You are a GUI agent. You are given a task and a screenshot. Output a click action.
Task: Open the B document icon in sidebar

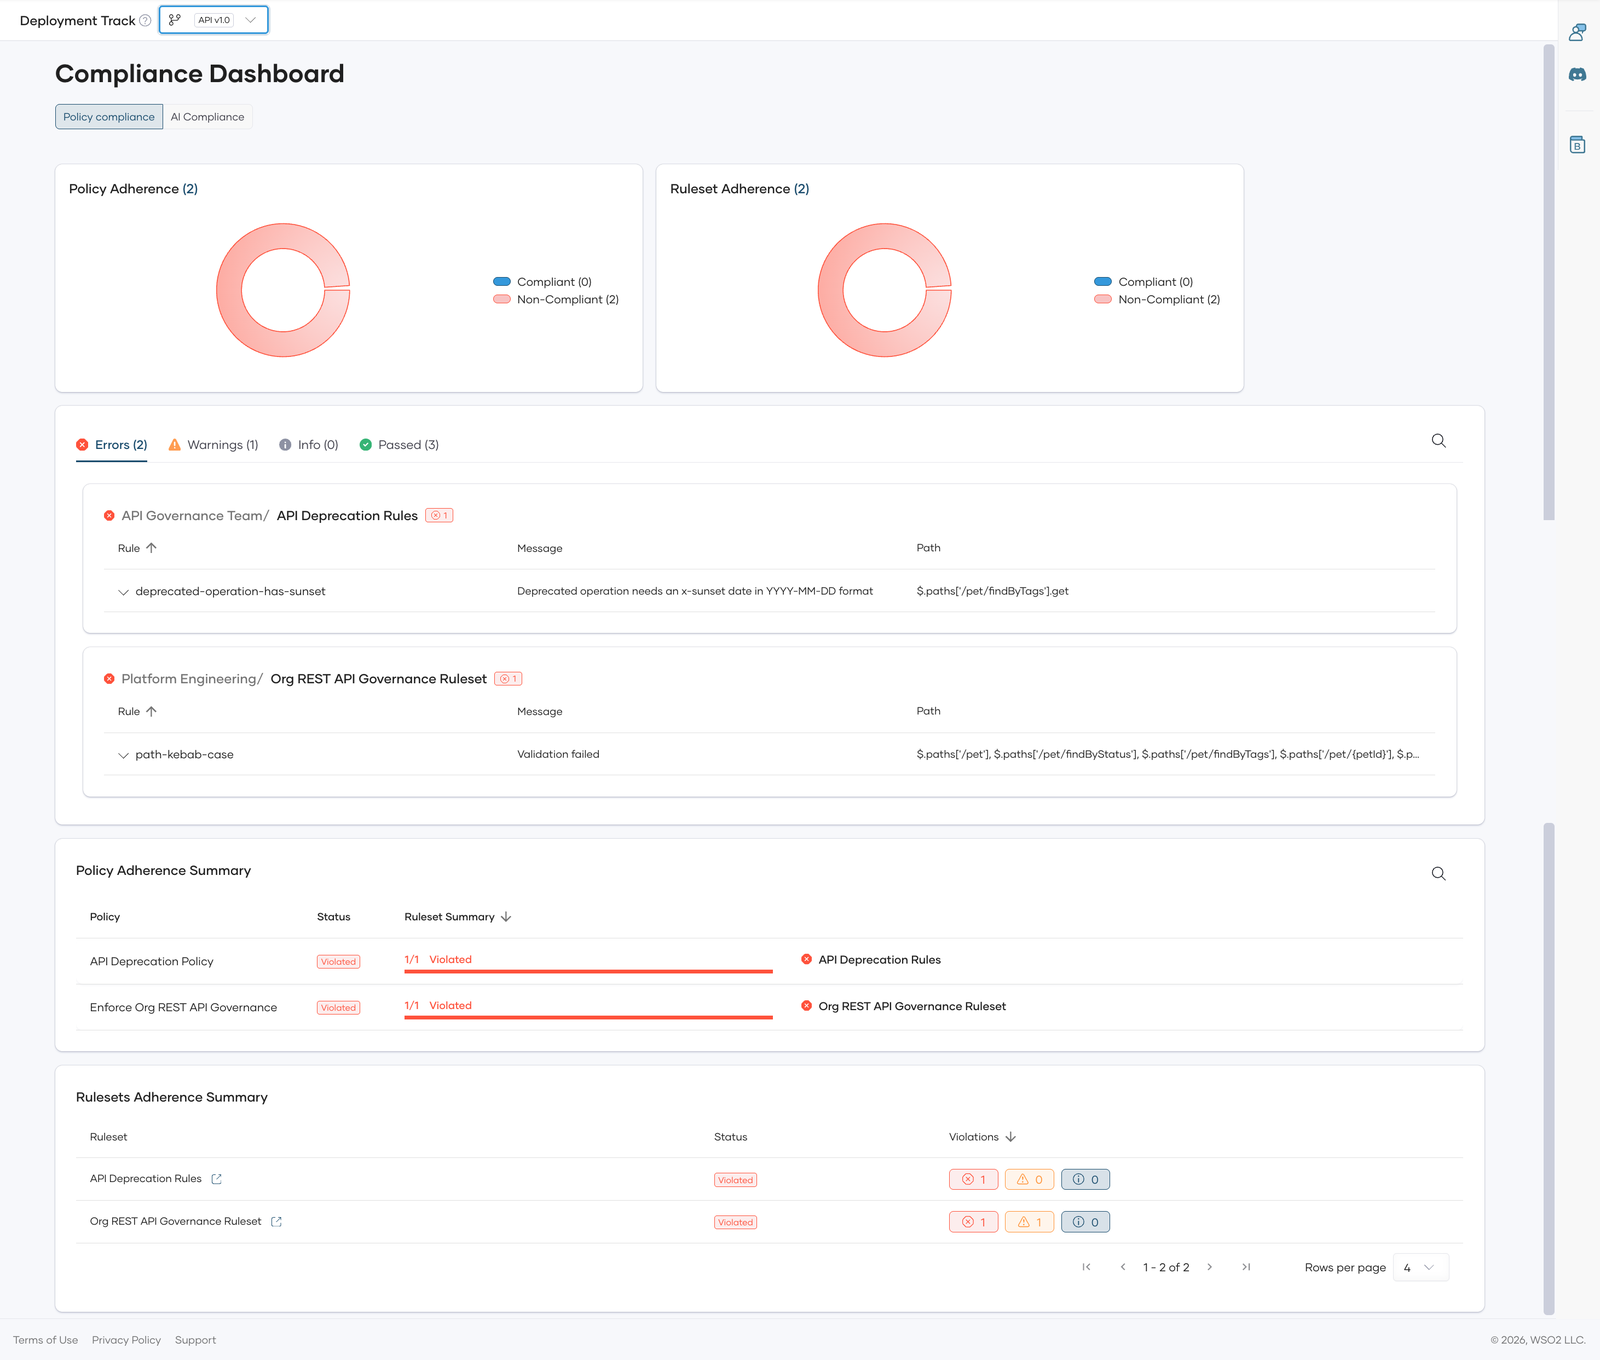[1577, 145]
